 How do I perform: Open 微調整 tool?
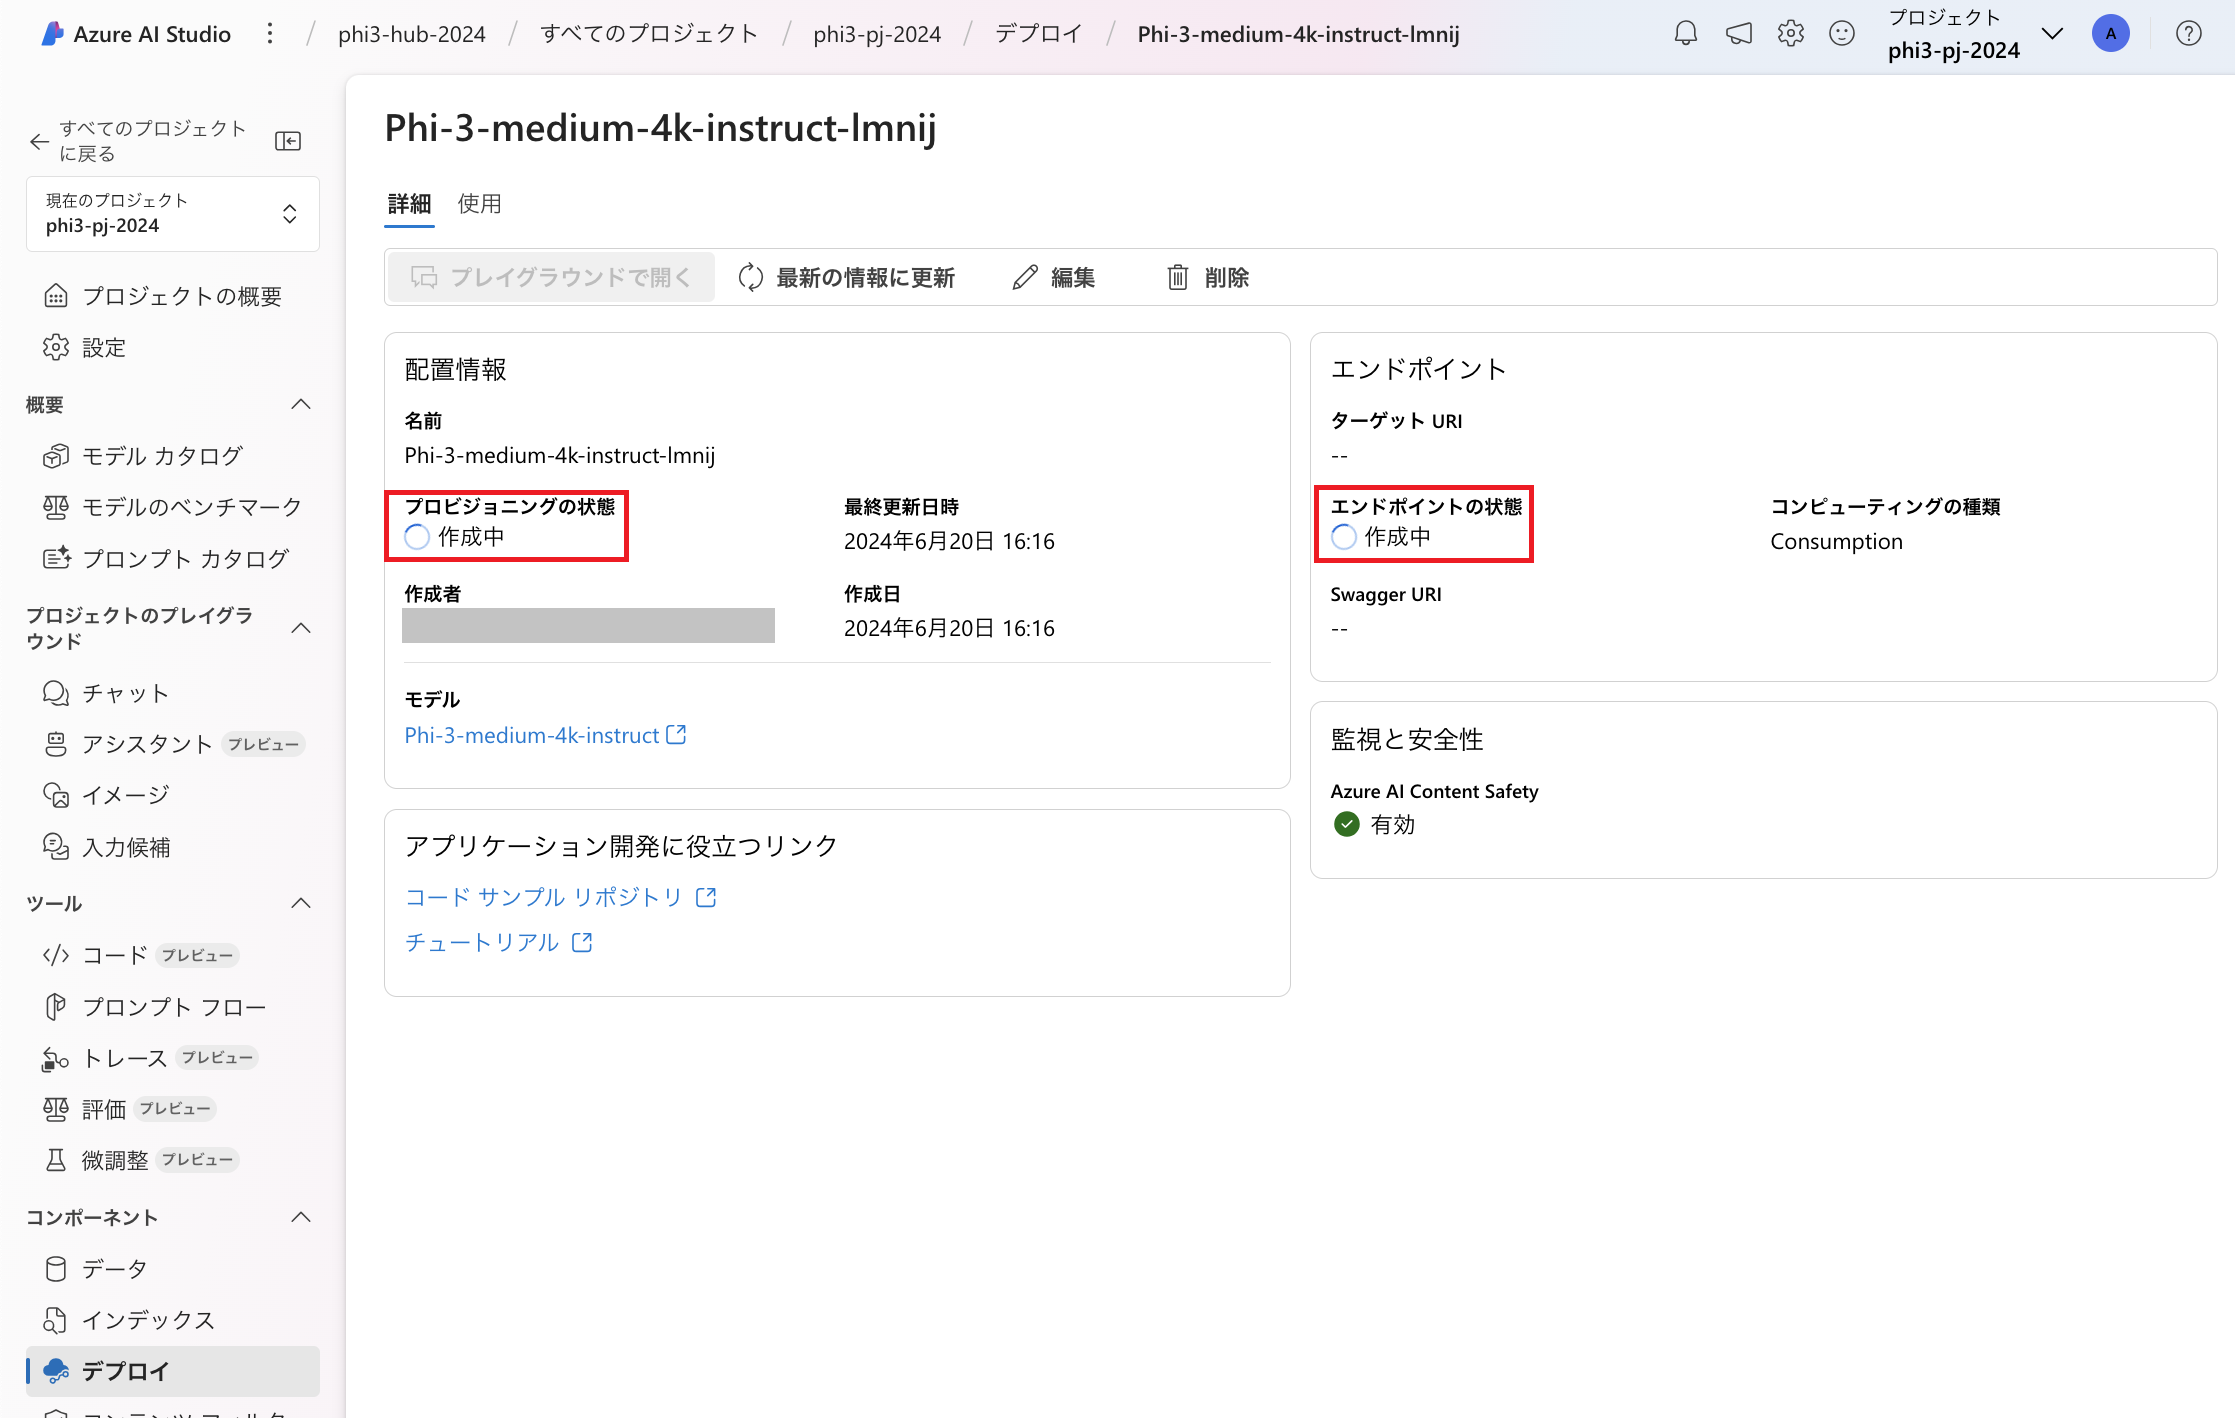point(172,1160)
